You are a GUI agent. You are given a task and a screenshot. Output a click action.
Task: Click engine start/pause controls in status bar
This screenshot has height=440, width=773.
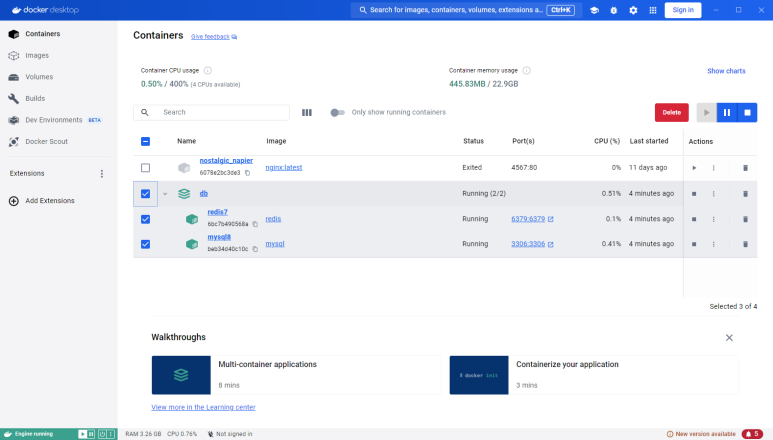[86, 434]
